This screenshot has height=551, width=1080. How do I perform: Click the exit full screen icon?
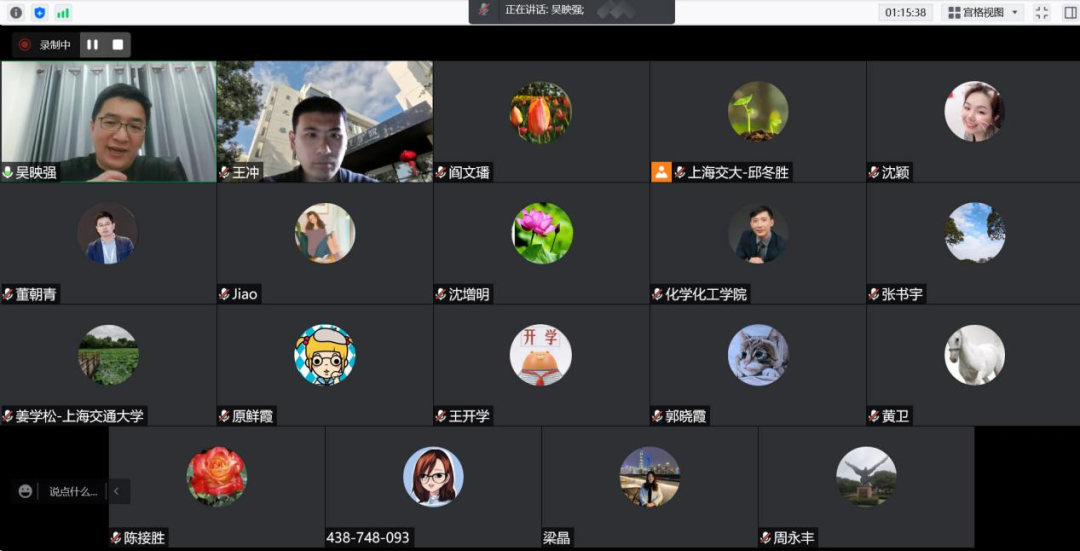pyautogui.click(x=1042, y=12)
